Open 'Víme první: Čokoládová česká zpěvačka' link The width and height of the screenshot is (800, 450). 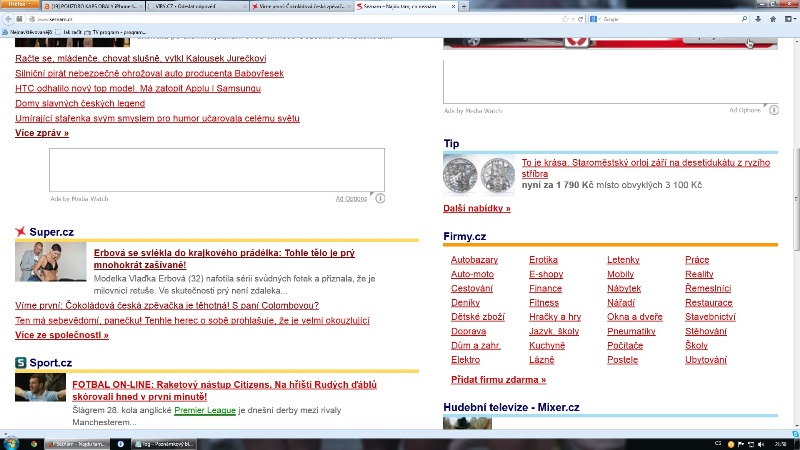[167, 306]
